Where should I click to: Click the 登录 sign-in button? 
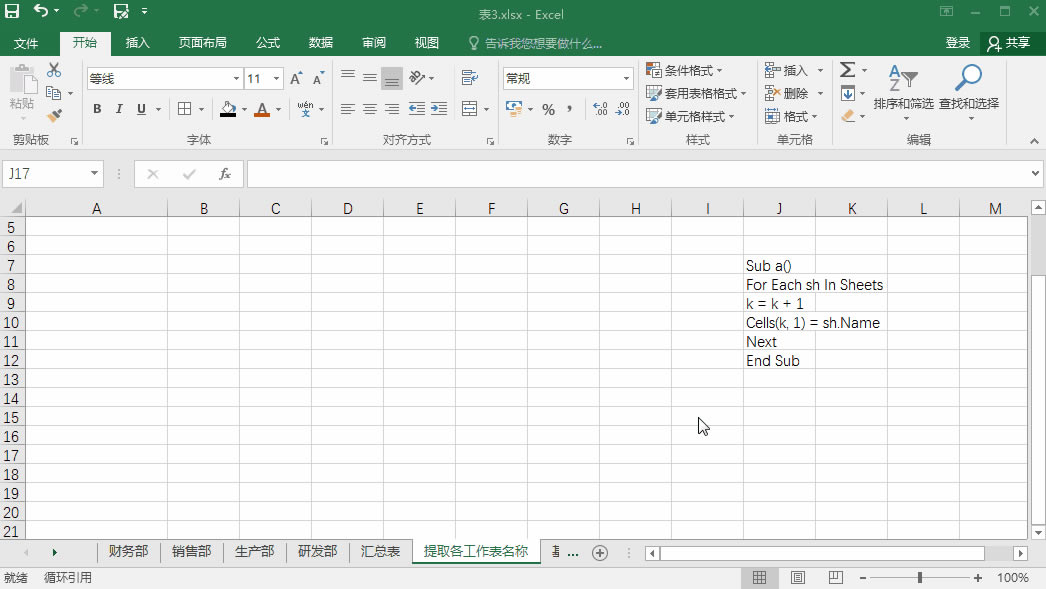click(957, 43)
